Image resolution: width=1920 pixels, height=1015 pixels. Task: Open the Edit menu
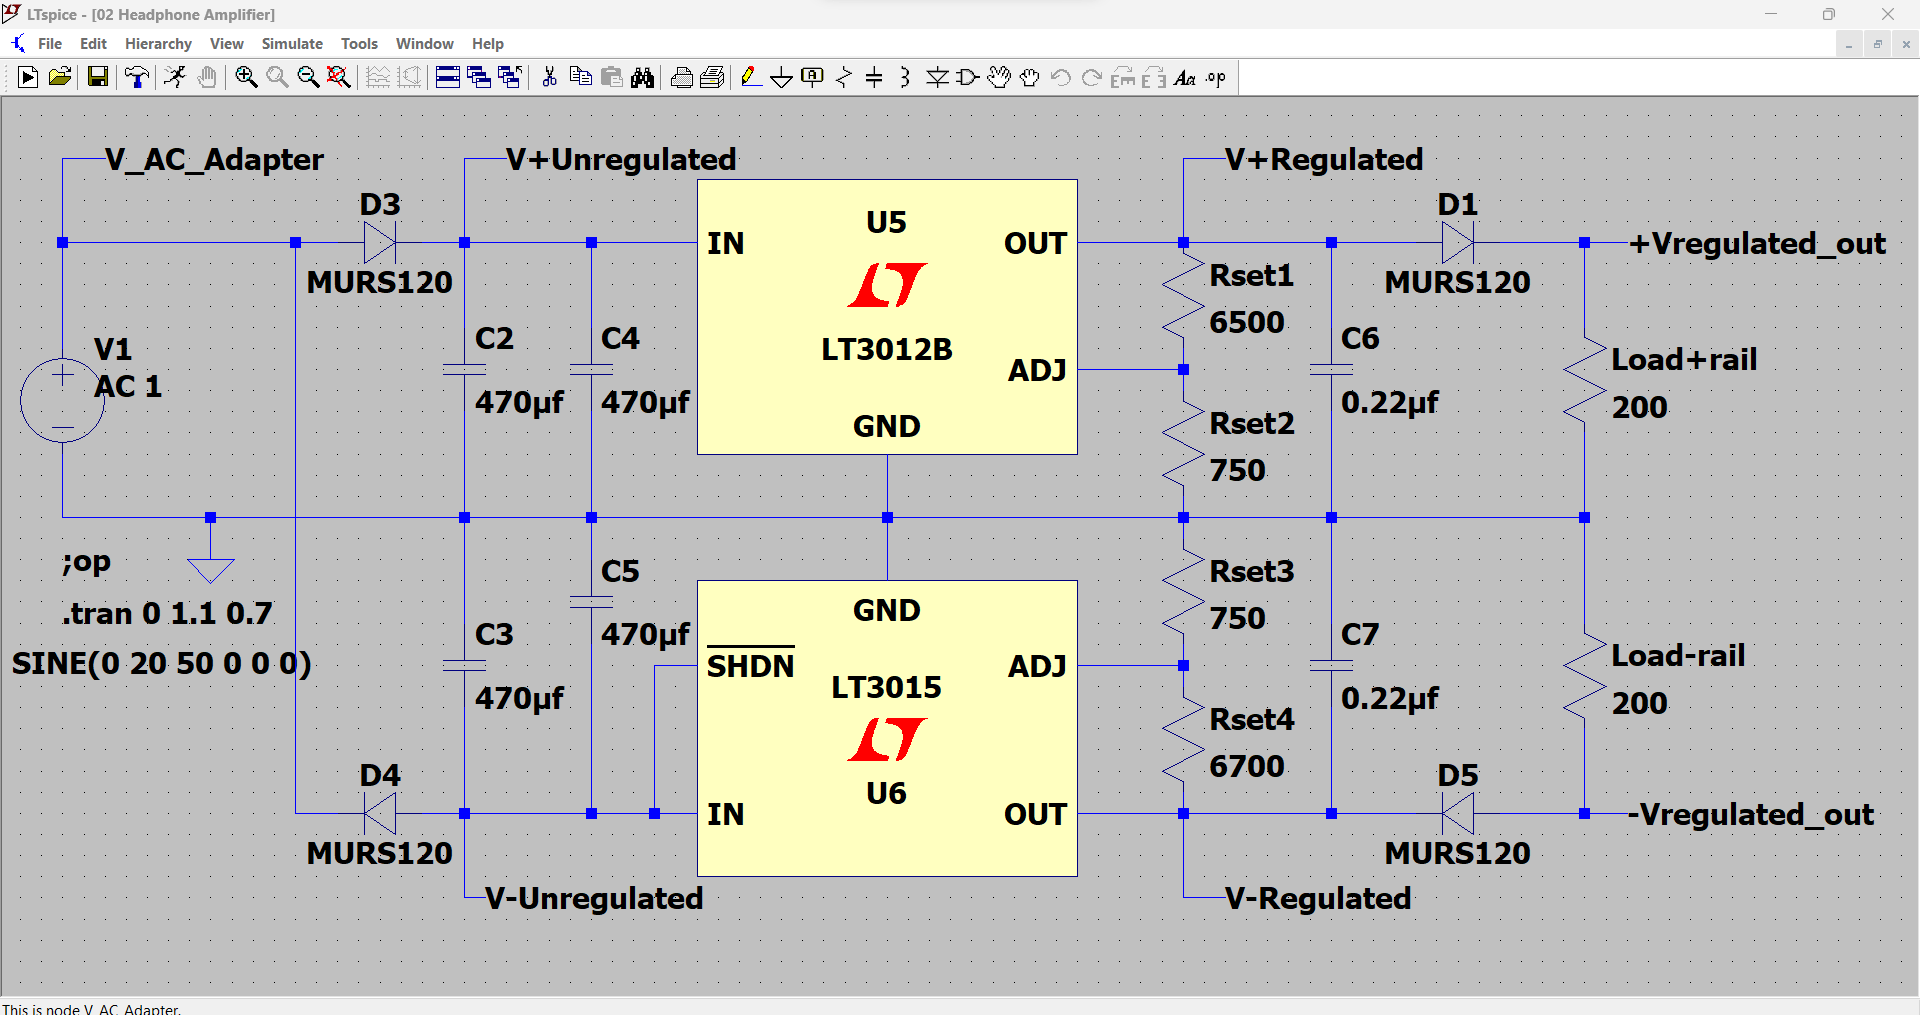pyautogui.click(x=93, y=43)
